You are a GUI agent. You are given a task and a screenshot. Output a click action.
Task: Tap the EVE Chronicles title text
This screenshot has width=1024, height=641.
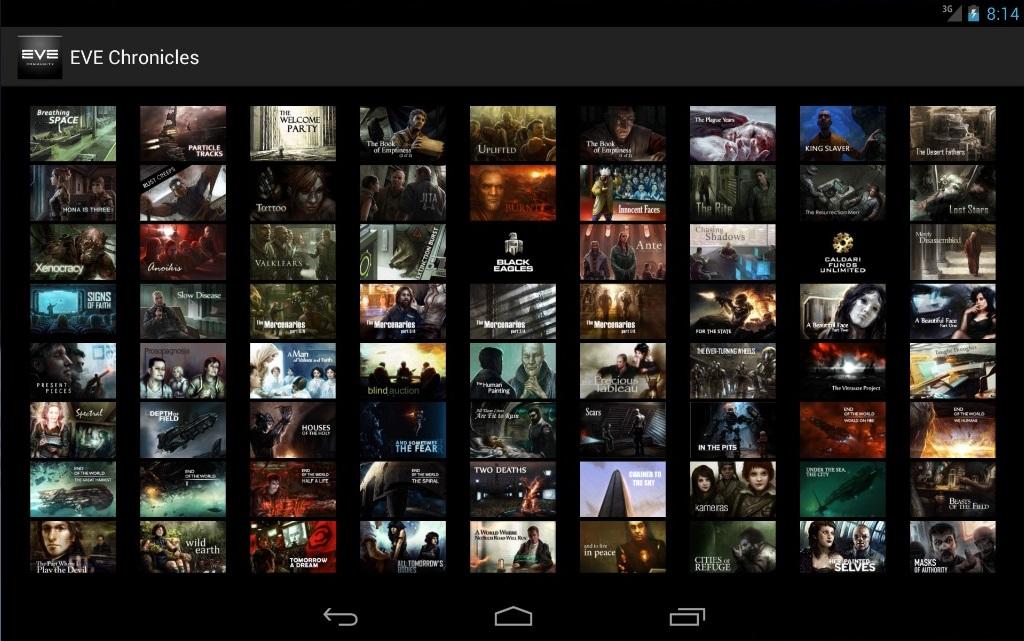tap(135, 57)
